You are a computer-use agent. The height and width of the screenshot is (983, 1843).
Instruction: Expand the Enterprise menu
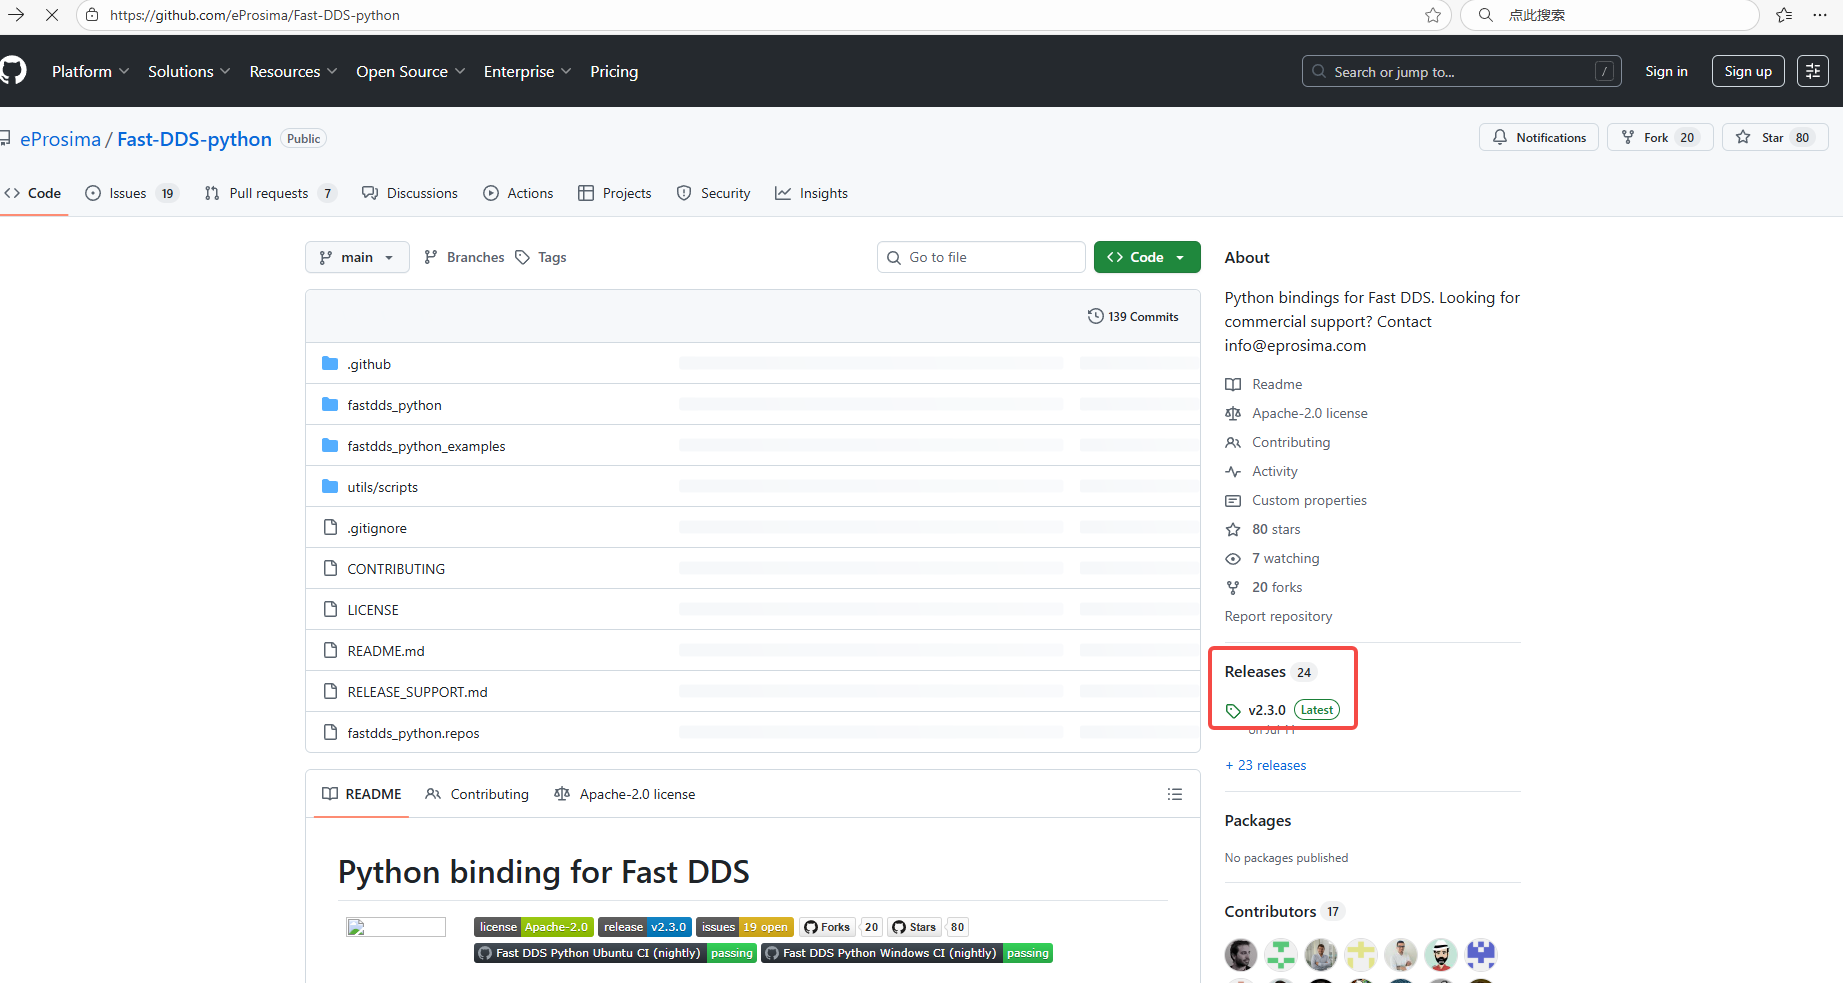(x=527, y=71)
